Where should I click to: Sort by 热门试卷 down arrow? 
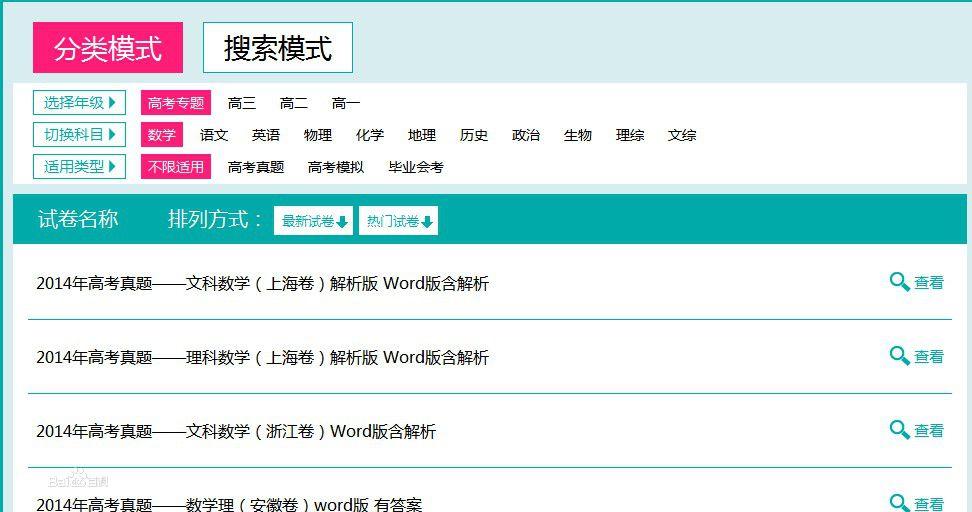coord(428,222)
